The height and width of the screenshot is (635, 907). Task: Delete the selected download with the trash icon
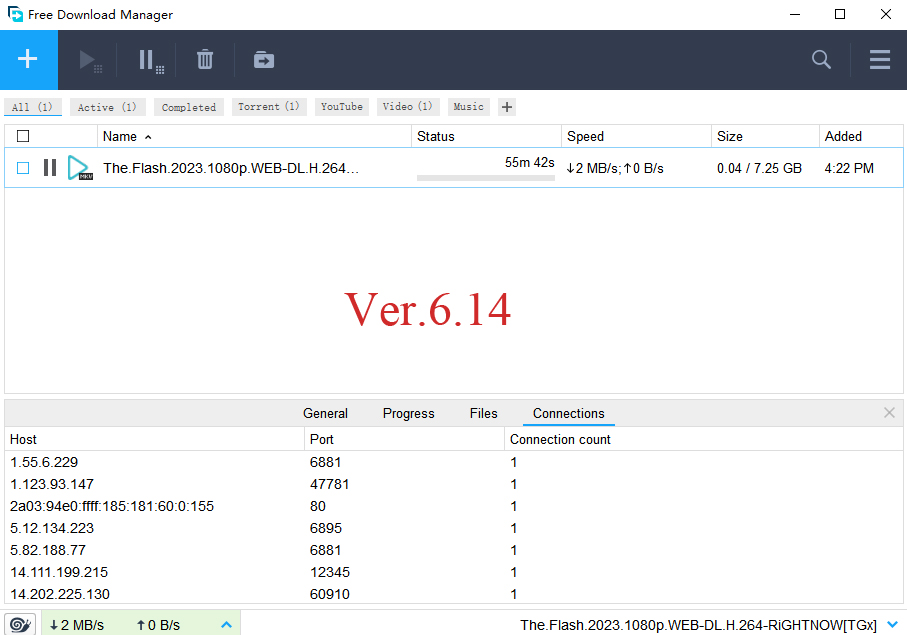[x=205, y=60]
